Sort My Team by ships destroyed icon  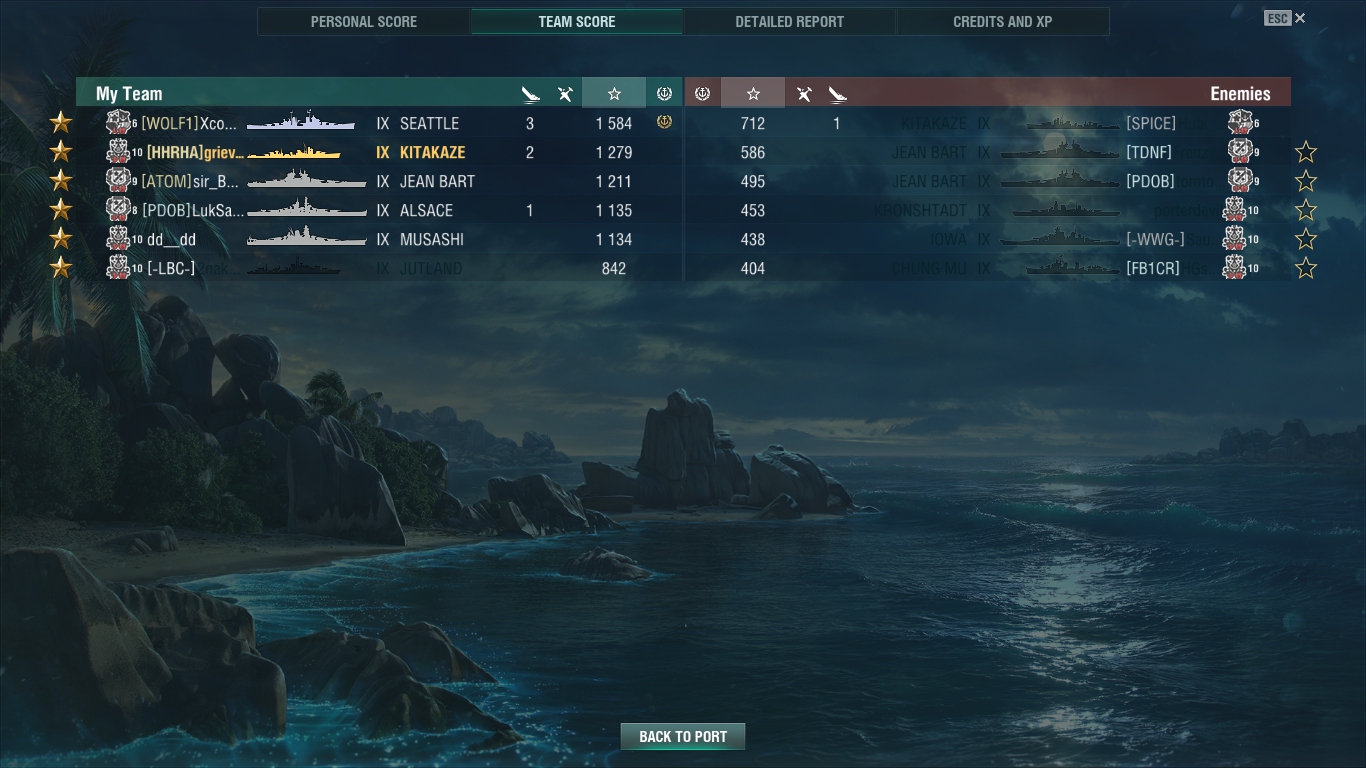pos(531,94)
